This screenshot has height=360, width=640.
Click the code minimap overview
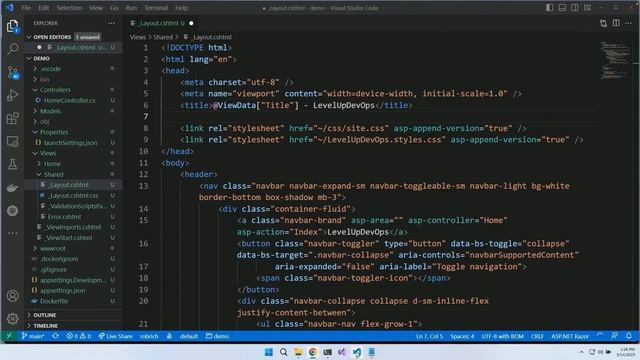click(615, 60)
